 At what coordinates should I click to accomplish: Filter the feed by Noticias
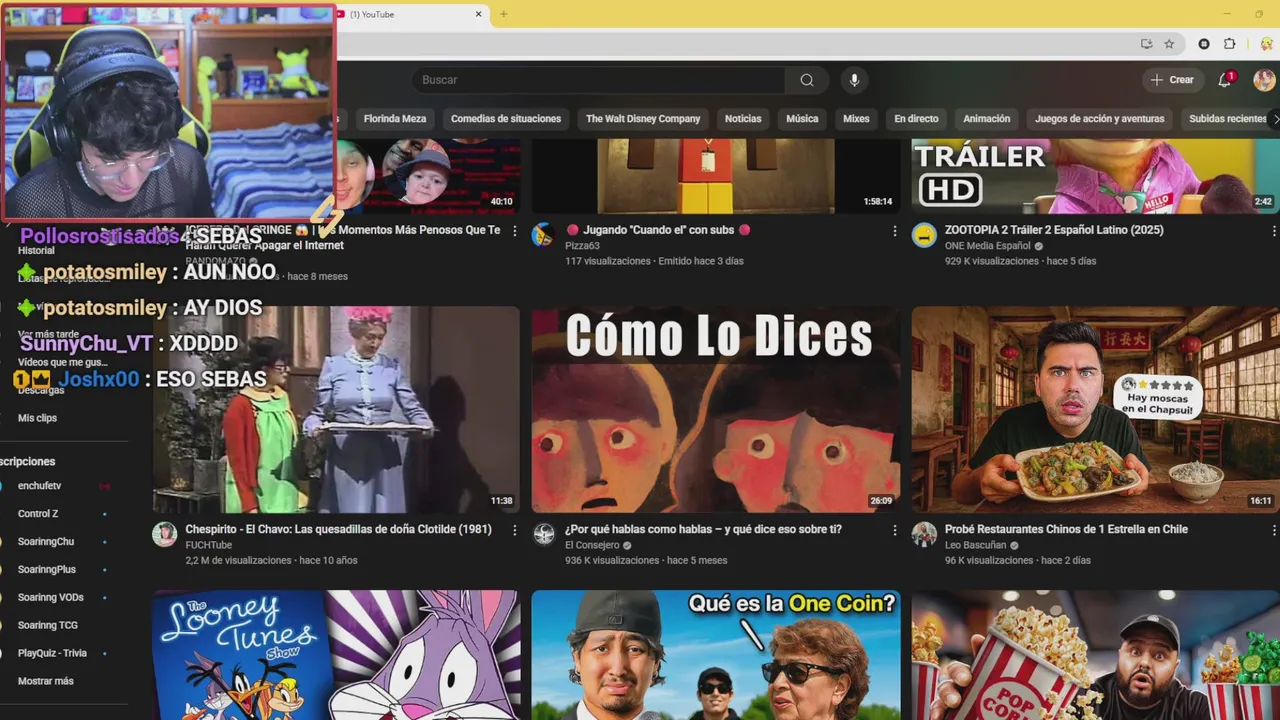click(743, 119)
